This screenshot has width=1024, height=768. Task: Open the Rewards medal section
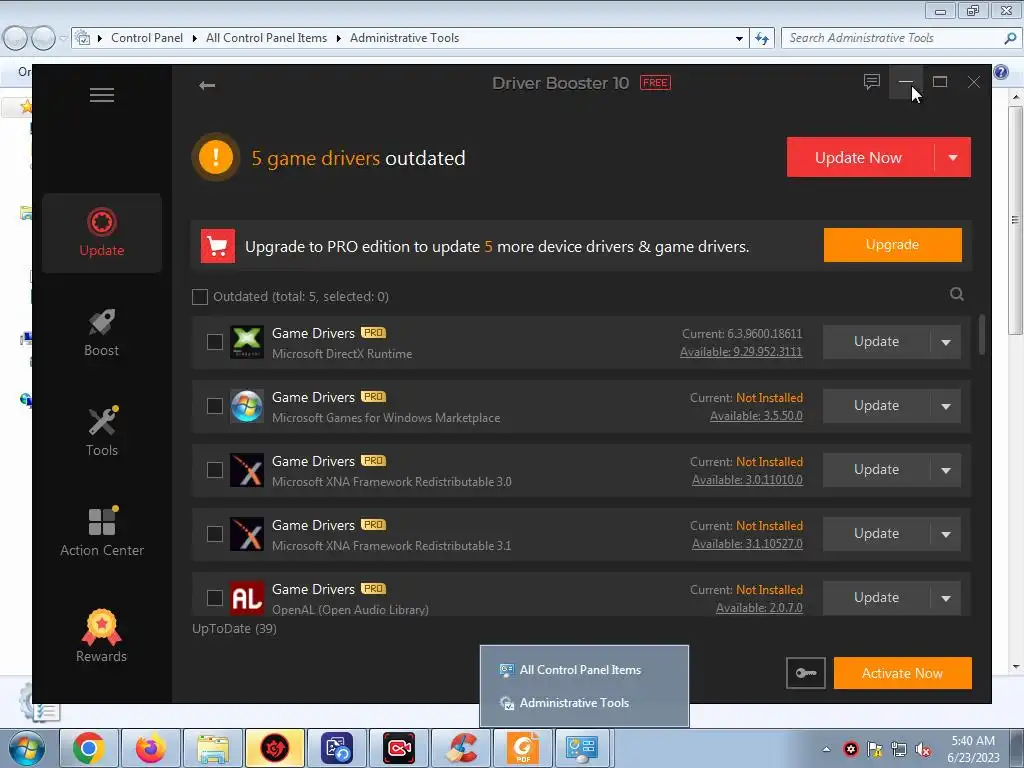[x=102, y=636]
